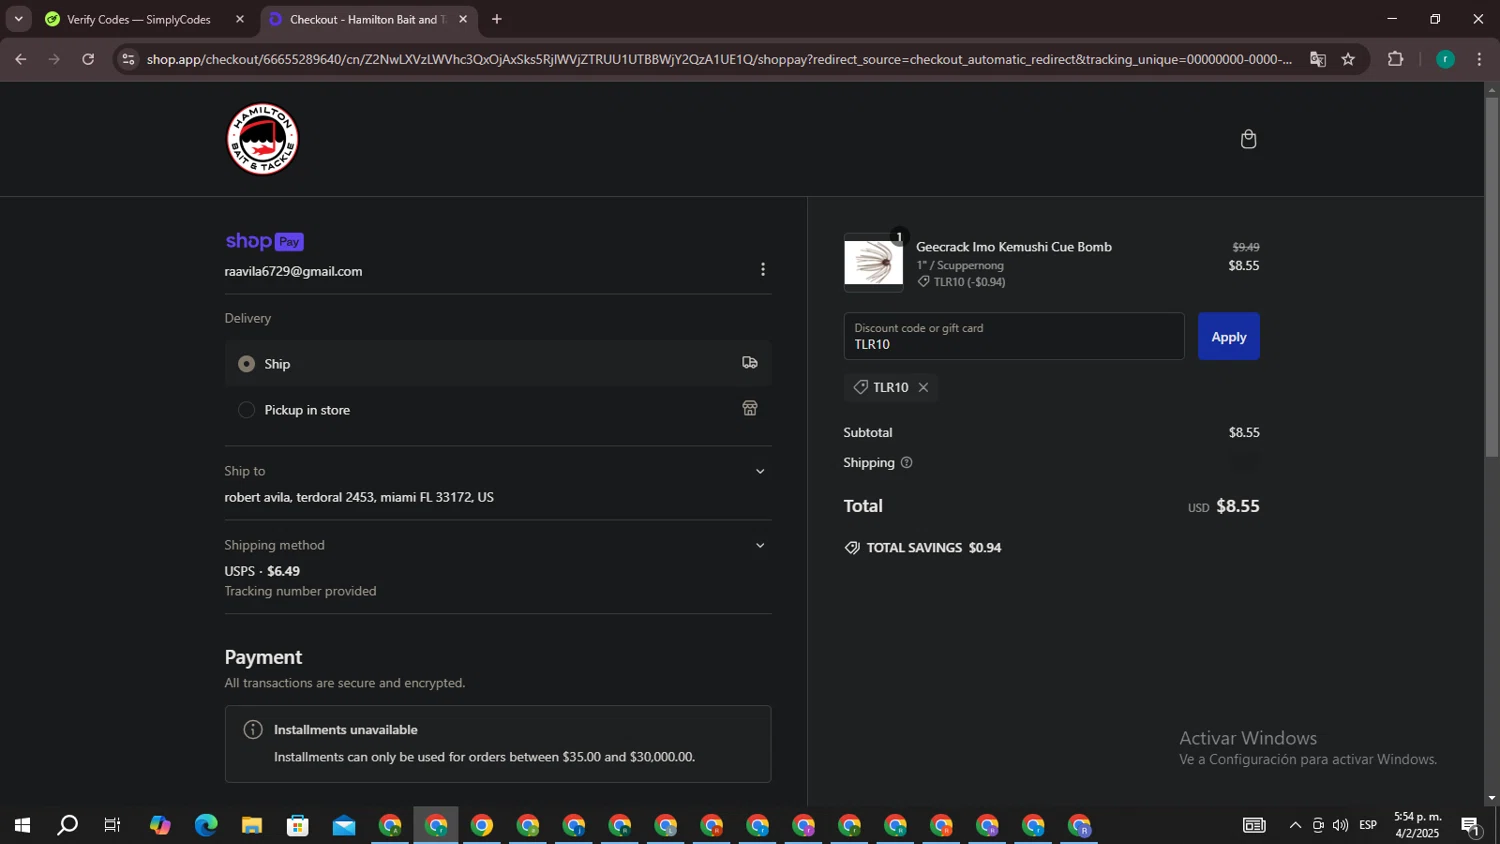1500x844 pixels.
Task: Open the shopping bag cart icon
Action: [x=1248, y=139]
